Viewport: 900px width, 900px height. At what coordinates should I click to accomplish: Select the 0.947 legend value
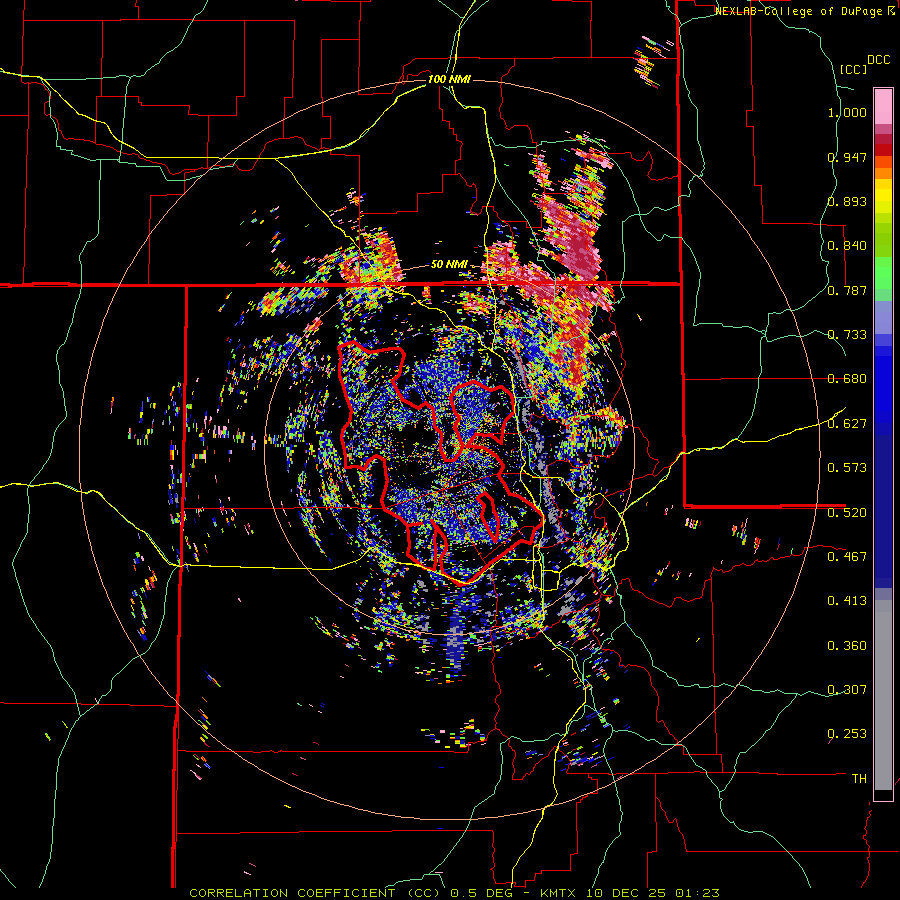point(847,157)
